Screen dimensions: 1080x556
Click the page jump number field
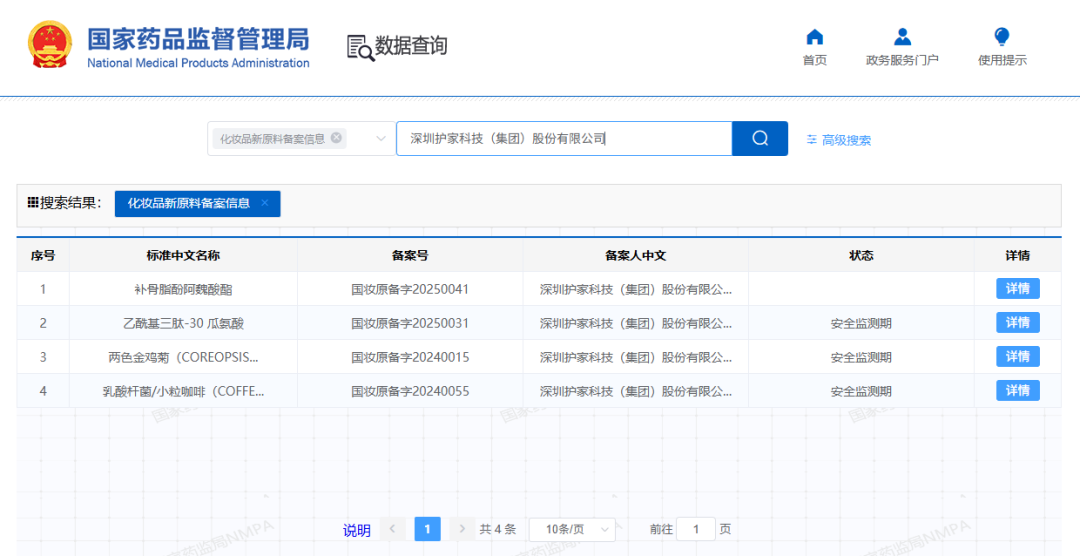click(695, 529)
